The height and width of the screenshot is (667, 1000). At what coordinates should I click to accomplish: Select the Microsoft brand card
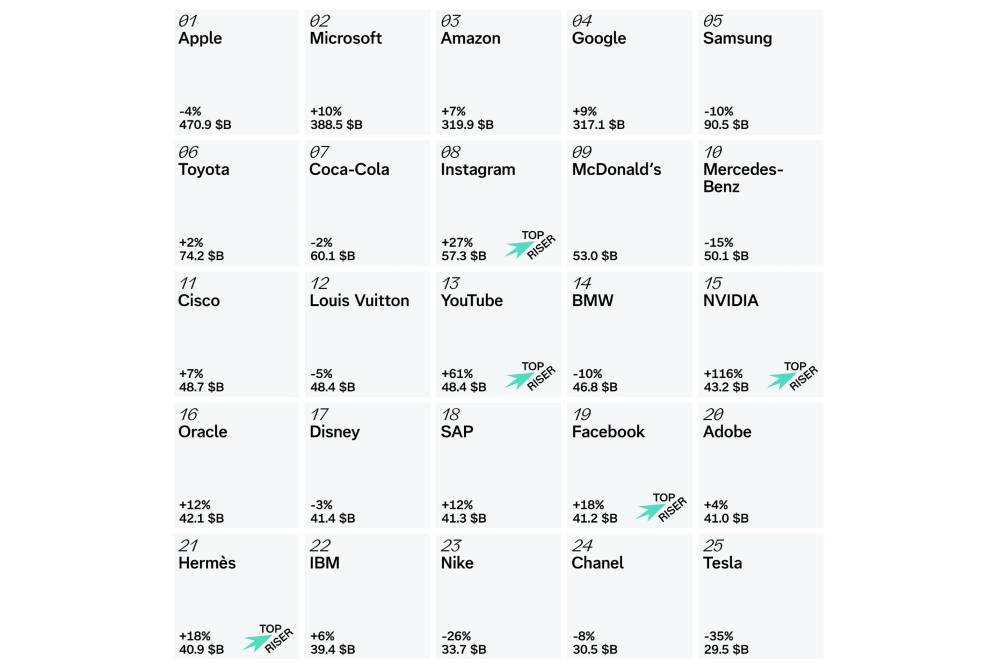point(367,72)
